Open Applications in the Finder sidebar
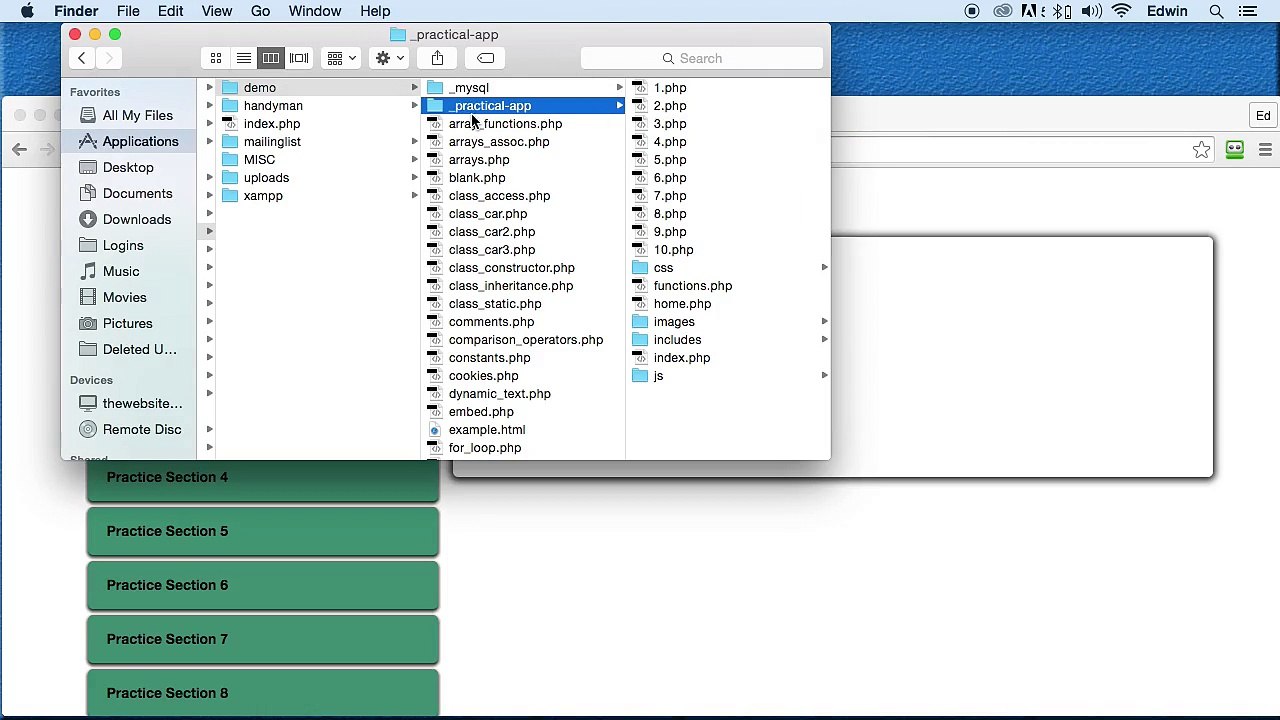Viewport: 1280px width, 720px height. [x=128, y=141]
